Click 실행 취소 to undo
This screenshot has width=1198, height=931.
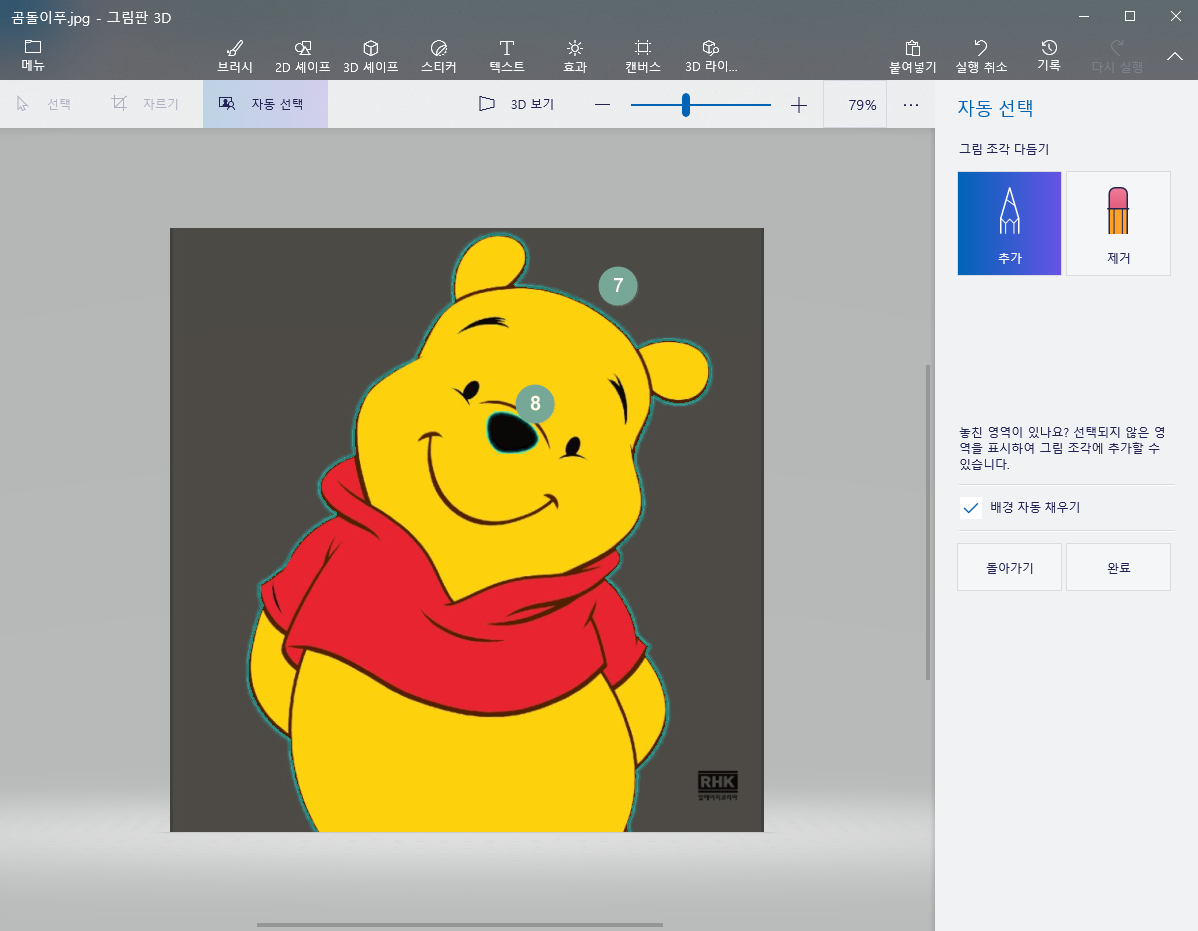pos(981,57)
